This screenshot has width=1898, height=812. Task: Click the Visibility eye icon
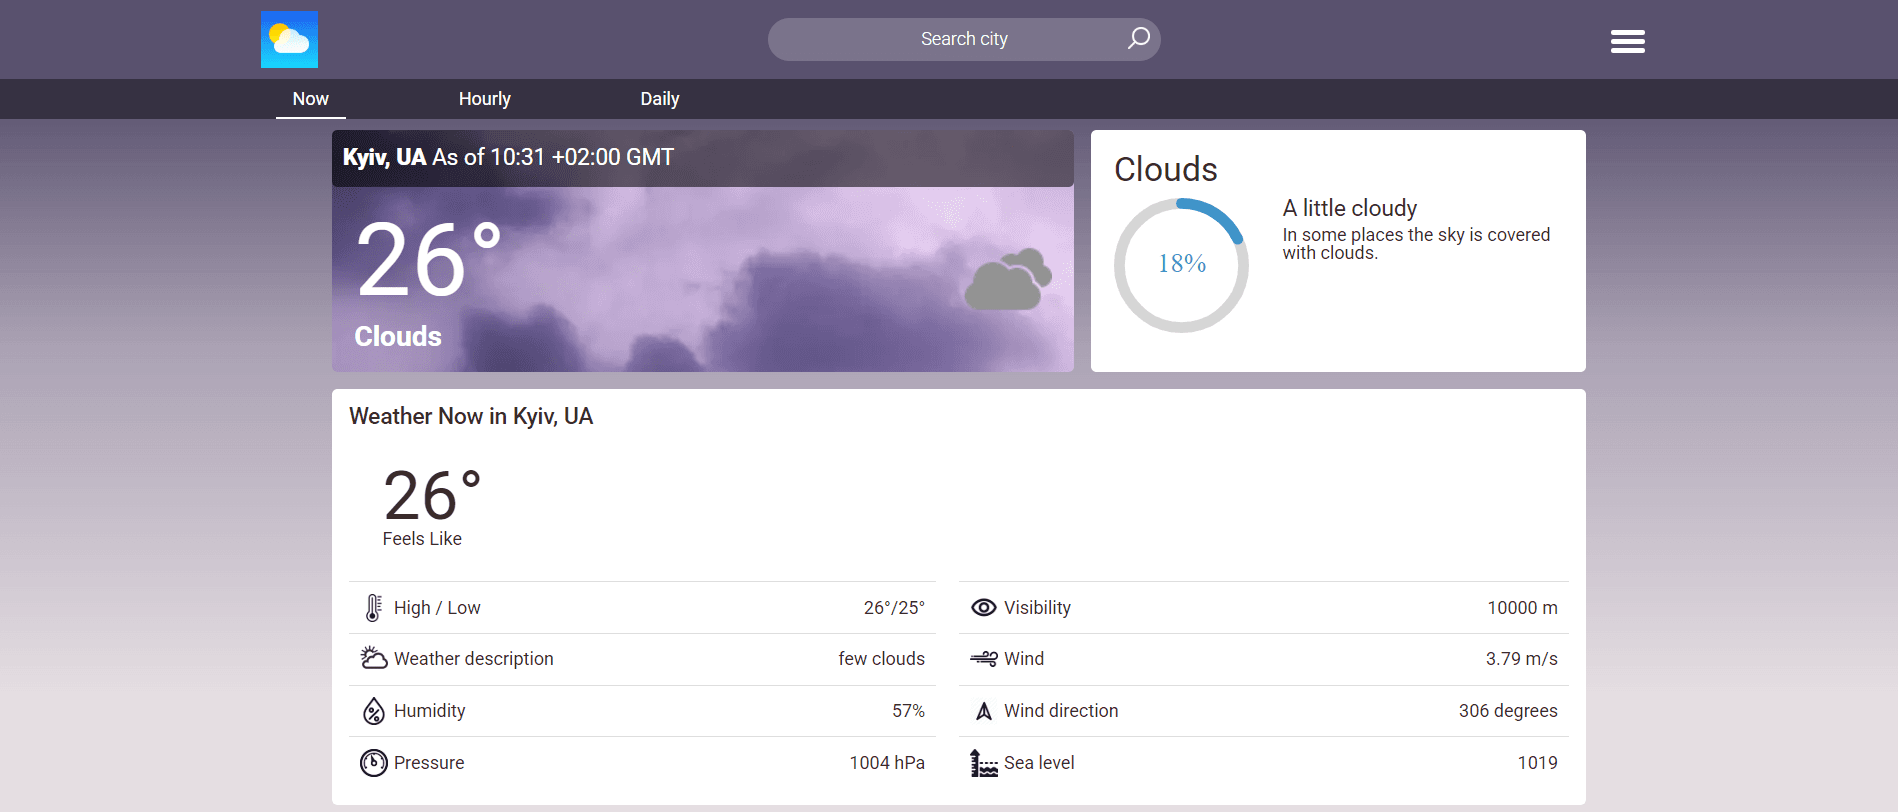984,608
